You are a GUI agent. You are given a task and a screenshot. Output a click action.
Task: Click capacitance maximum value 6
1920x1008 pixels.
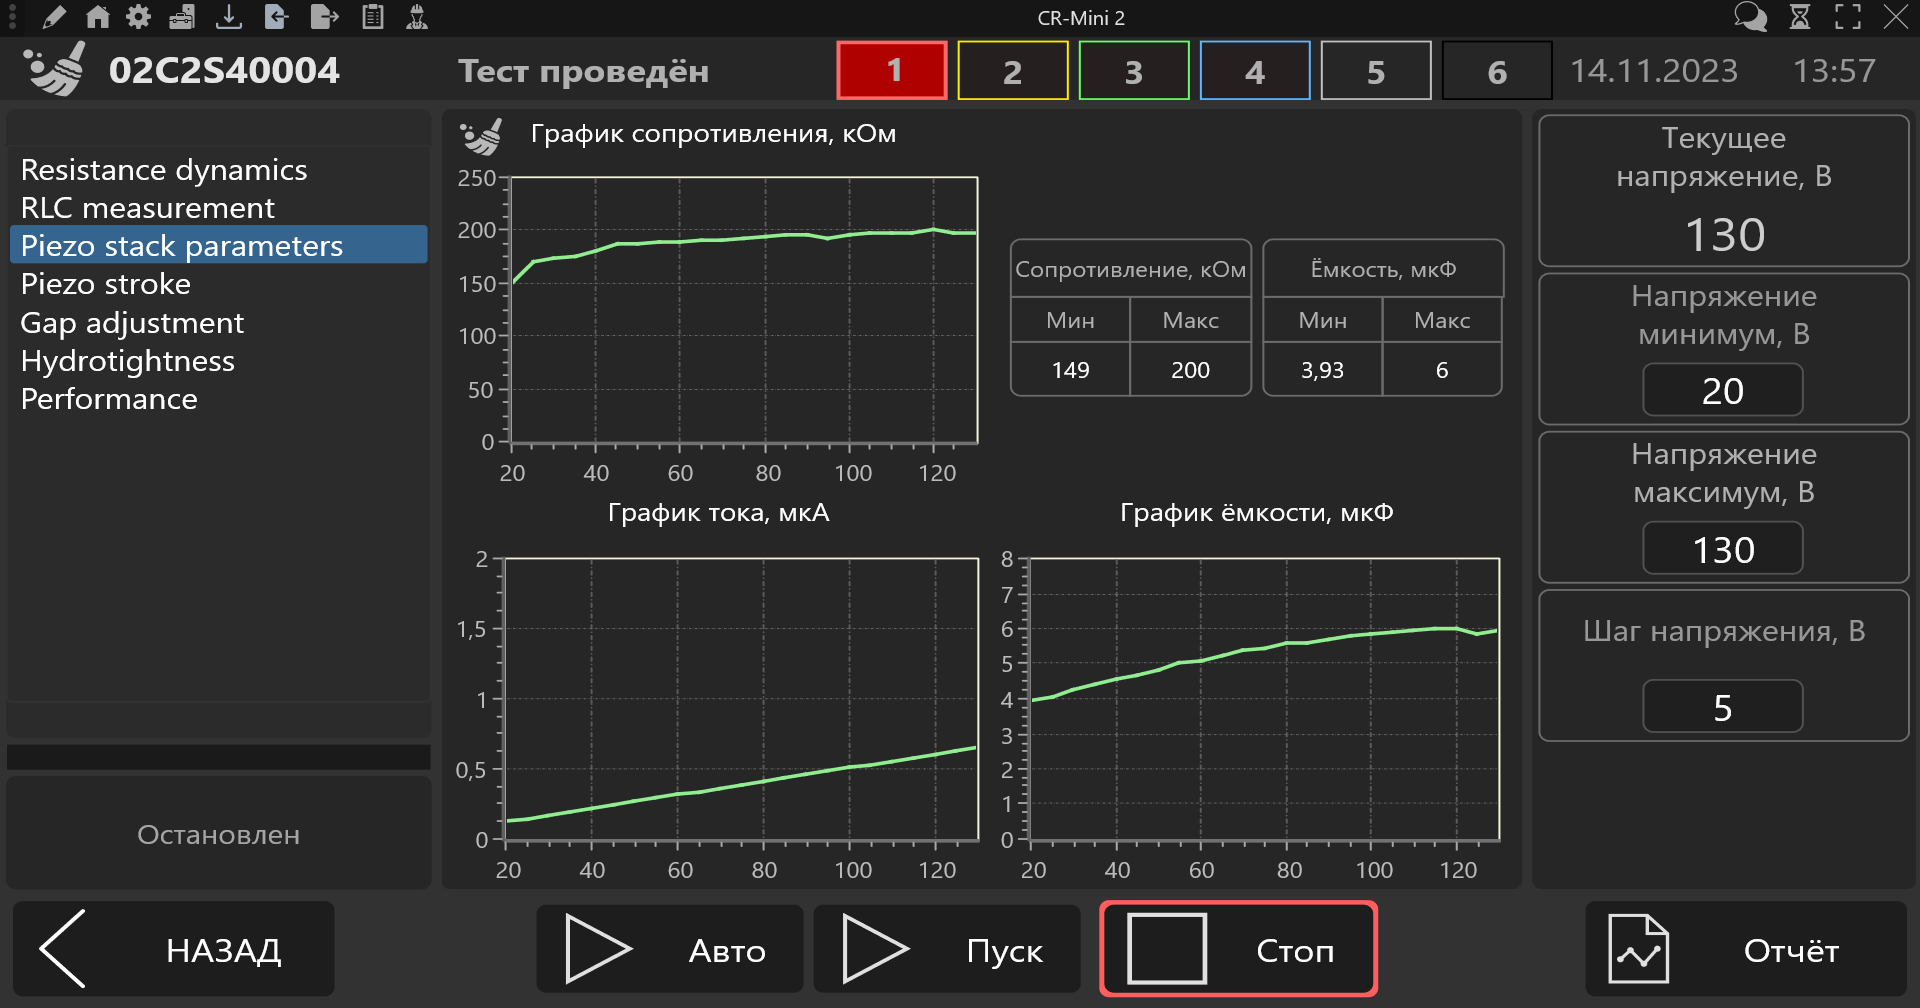pos(1442,370)
